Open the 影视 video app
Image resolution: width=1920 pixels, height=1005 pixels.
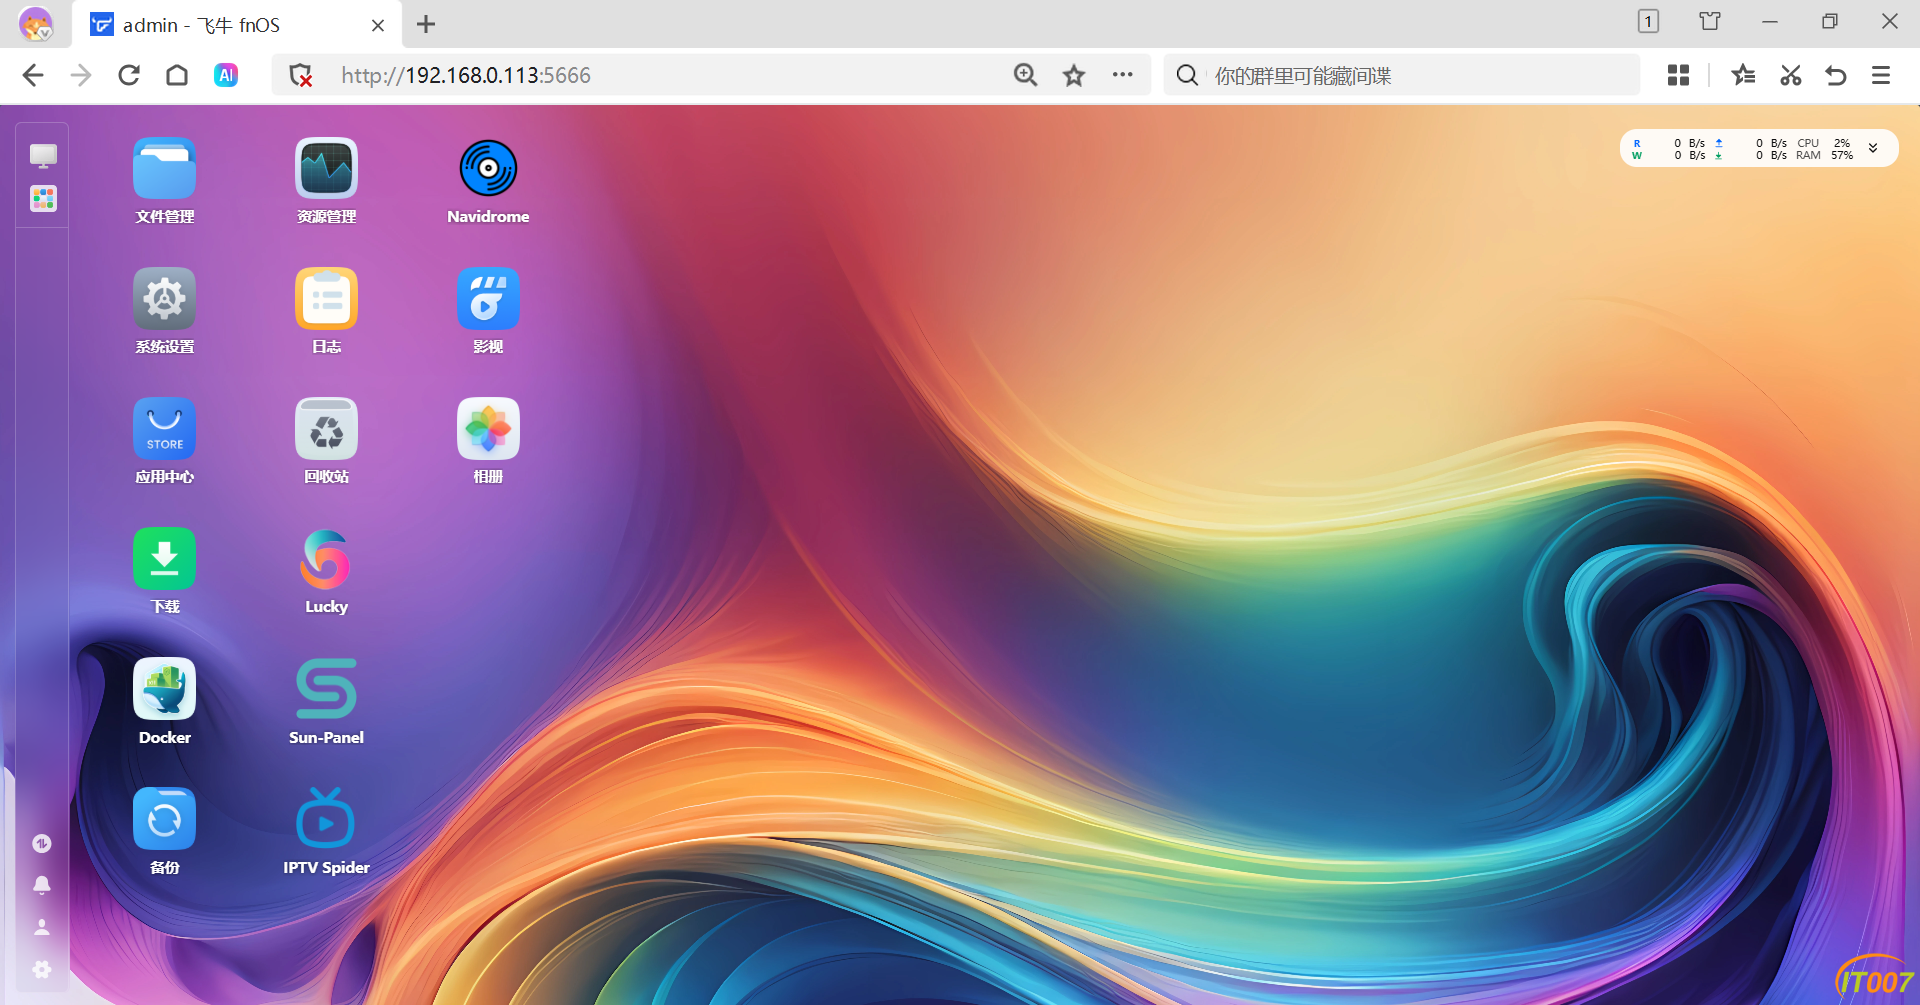[488, 299]
